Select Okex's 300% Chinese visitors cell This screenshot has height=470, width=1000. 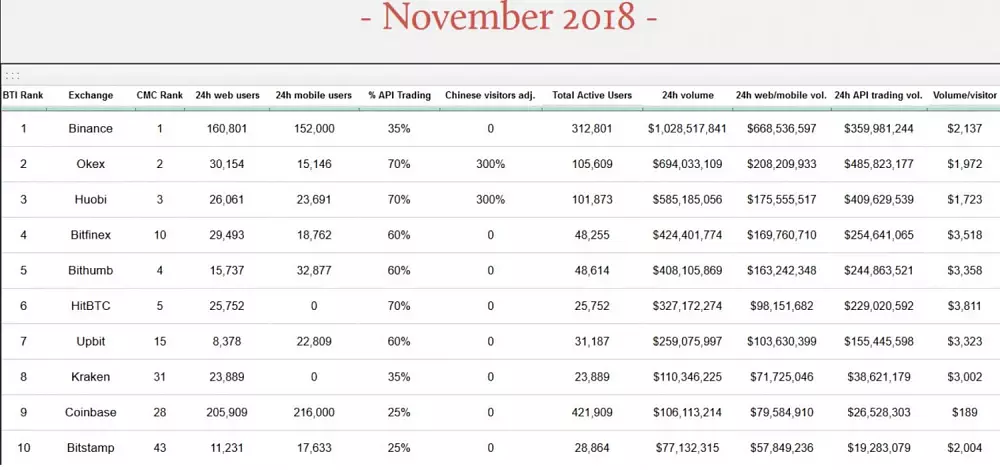coord(490,164)
